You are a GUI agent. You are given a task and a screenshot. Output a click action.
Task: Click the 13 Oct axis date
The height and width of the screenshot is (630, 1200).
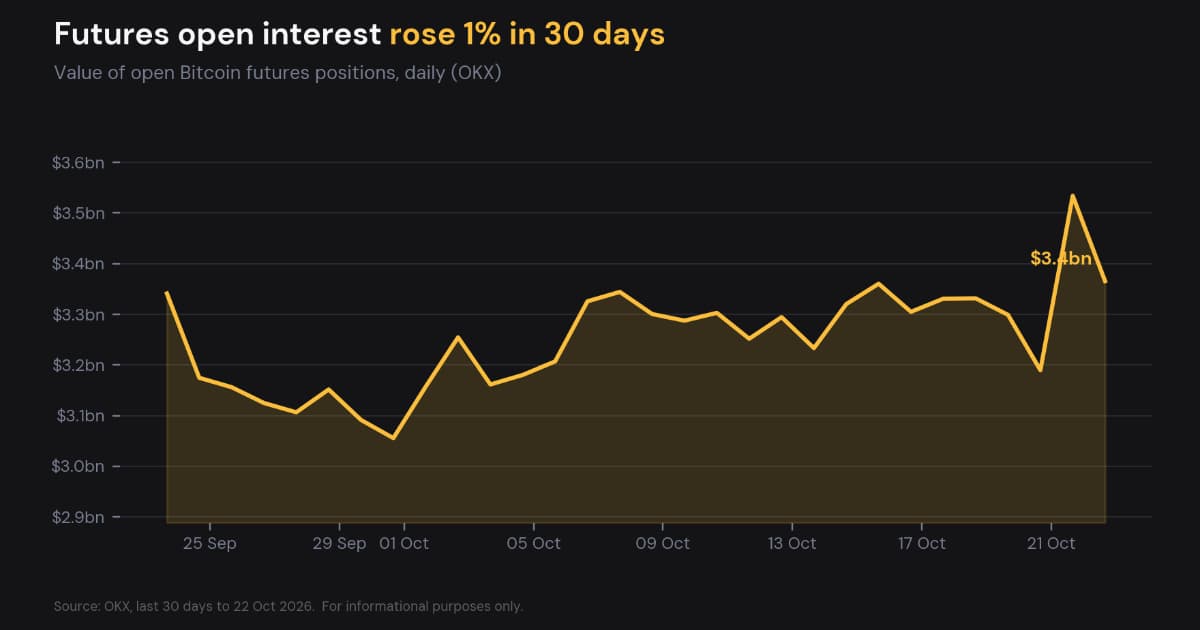pyautogui.click(x=792, y=544)
